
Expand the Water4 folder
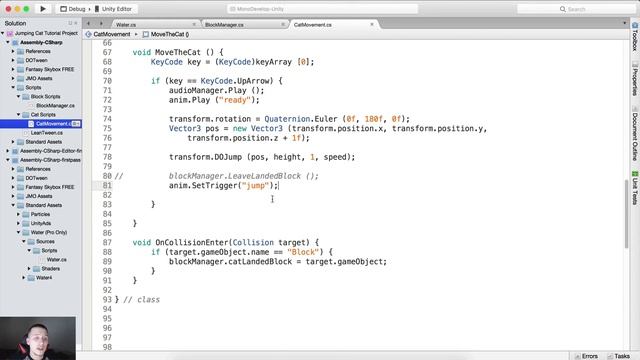[x=24, y=278]
